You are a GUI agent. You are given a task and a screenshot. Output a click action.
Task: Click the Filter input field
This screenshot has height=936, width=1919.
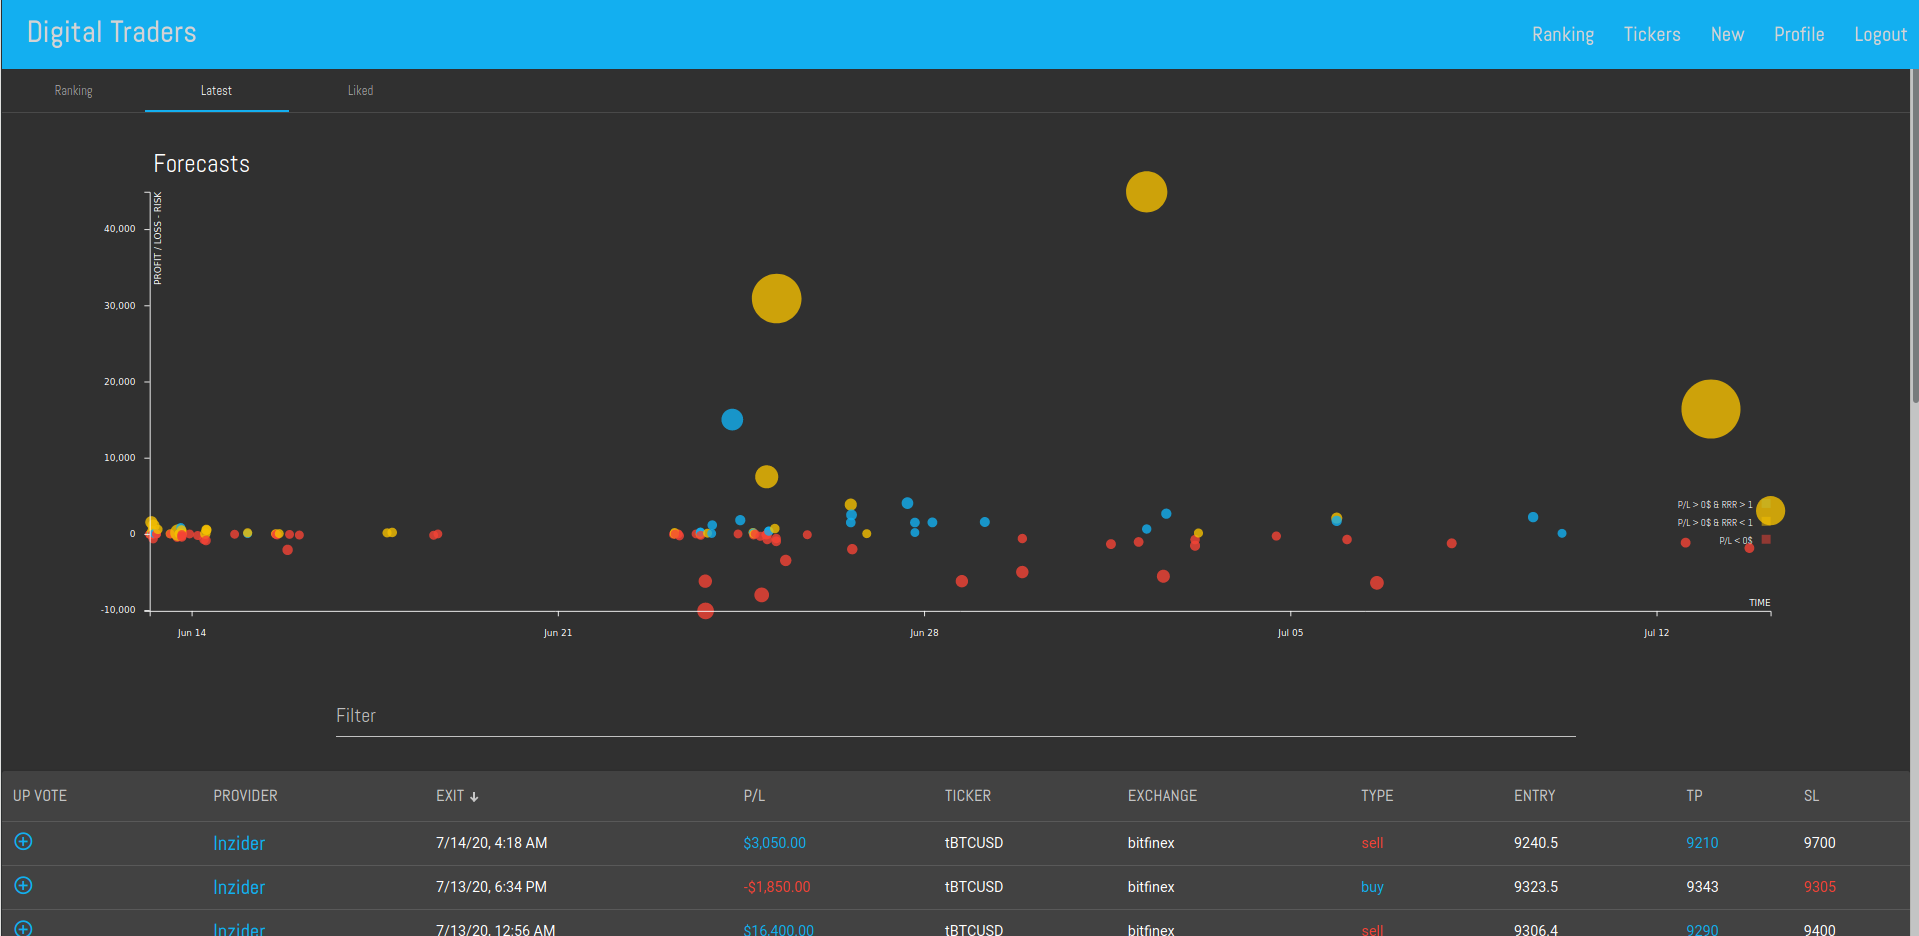(x=955, y=716)
